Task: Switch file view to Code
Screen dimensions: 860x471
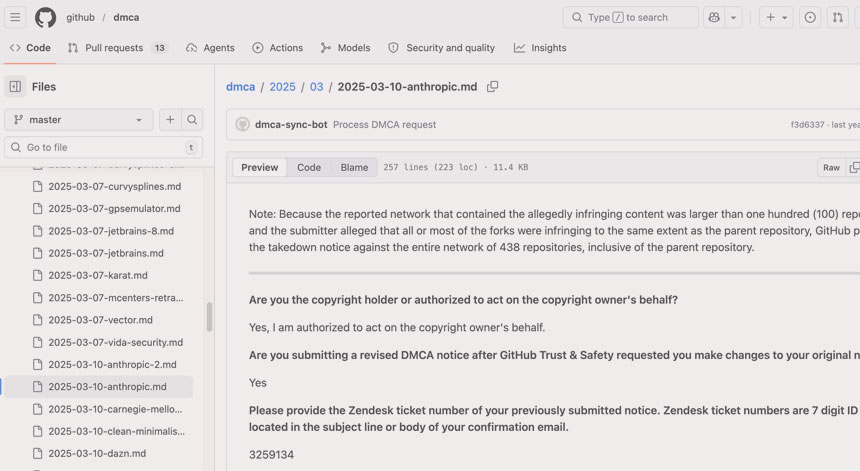Action: click(x=309, y=167)
